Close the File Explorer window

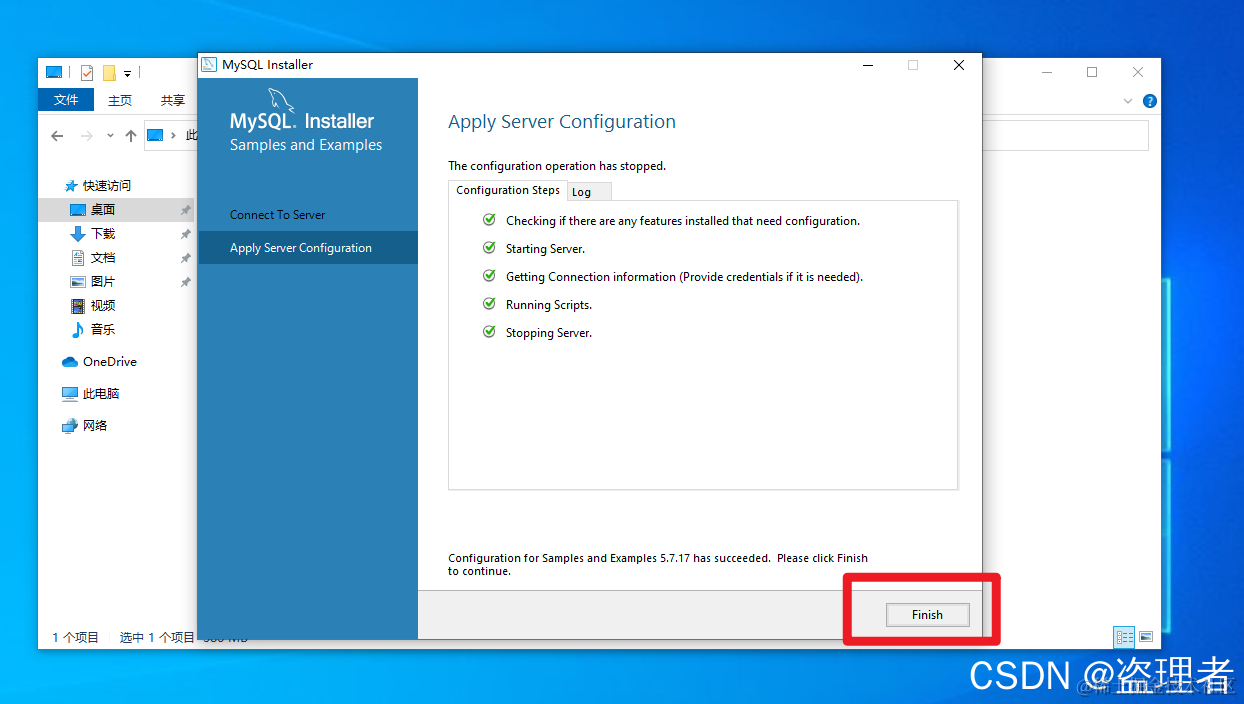pyautogui.click(x=1138, y=72)
